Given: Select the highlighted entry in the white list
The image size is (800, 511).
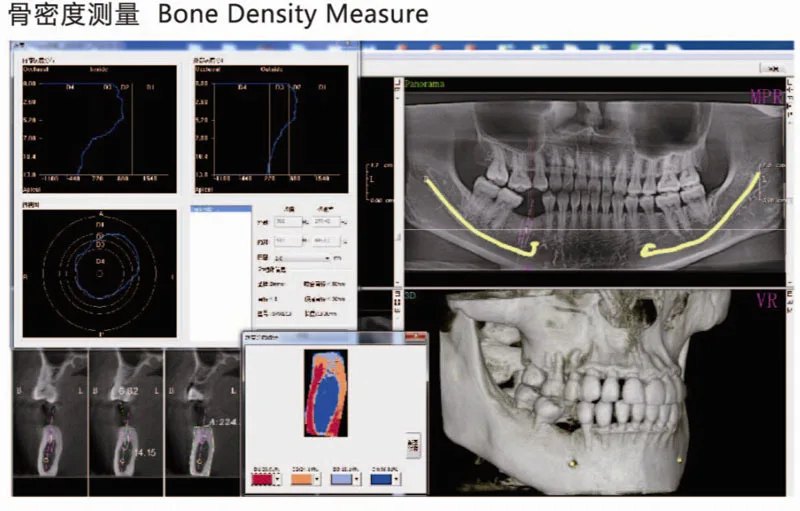Looking at the screenshot, I should (221, 209).
